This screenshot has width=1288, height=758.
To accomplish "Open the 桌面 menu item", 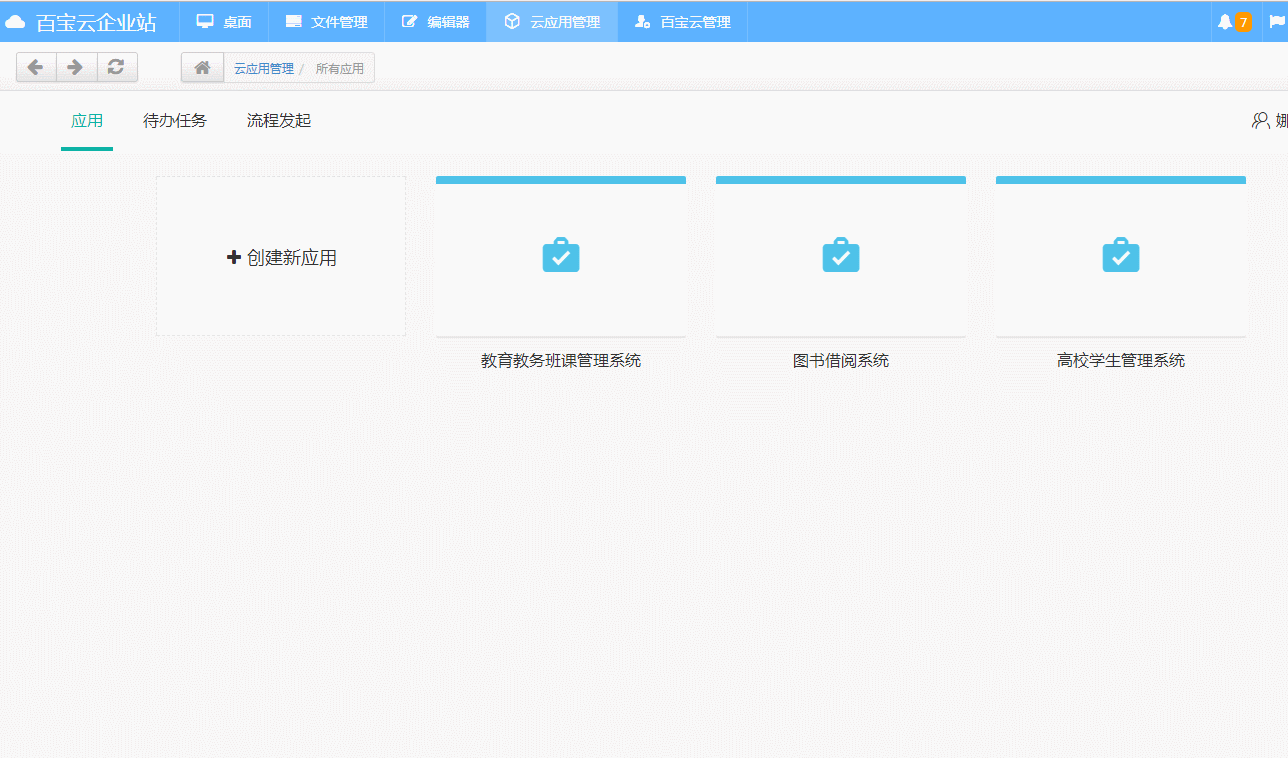I will coord(223,20).
